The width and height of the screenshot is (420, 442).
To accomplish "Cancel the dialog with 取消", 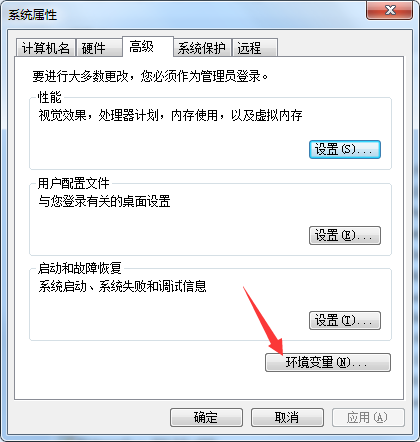I will [287, 417].
